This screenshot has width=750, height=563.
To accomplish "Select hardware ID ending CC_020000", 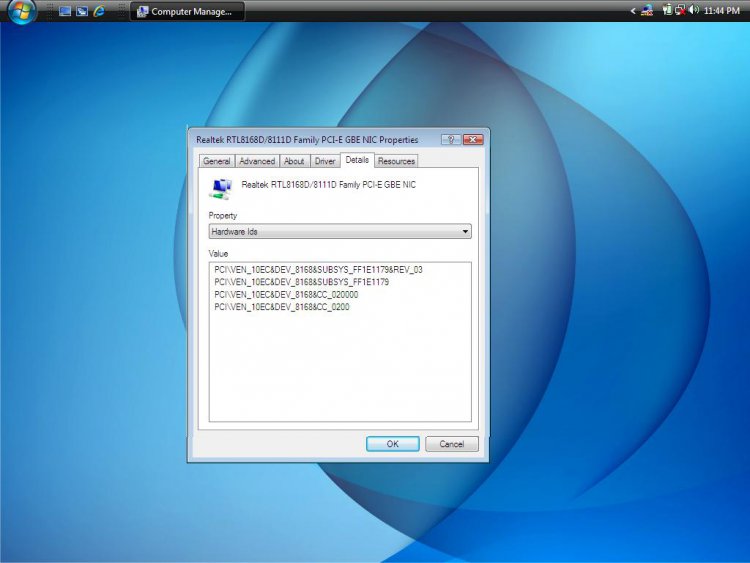I will (286, 295).
